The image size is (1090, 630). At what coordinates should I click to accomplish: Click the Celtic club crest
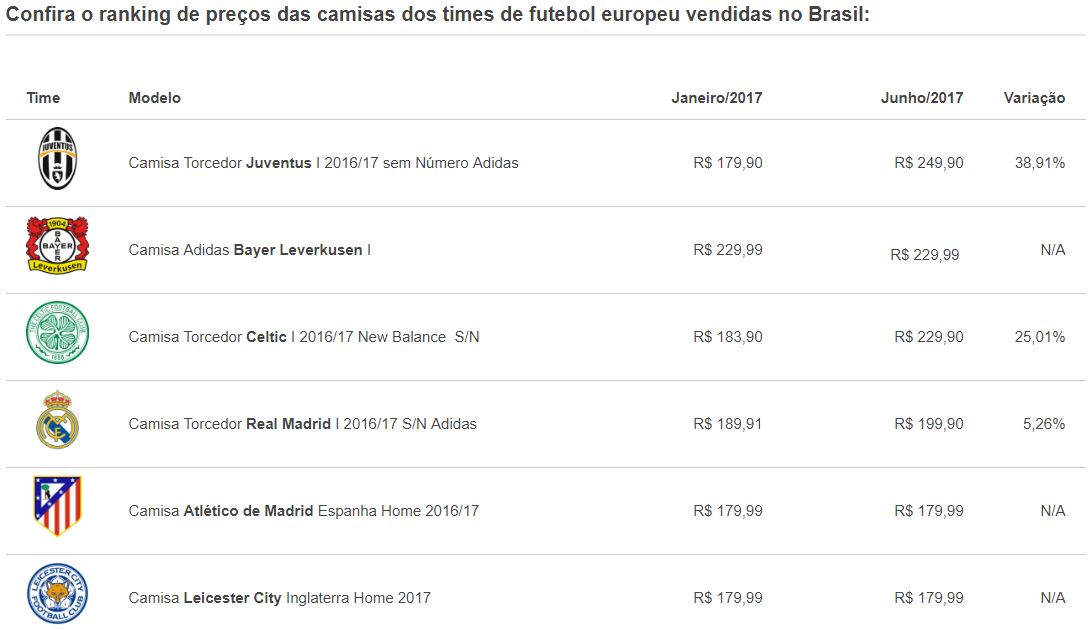coord(57,333)
